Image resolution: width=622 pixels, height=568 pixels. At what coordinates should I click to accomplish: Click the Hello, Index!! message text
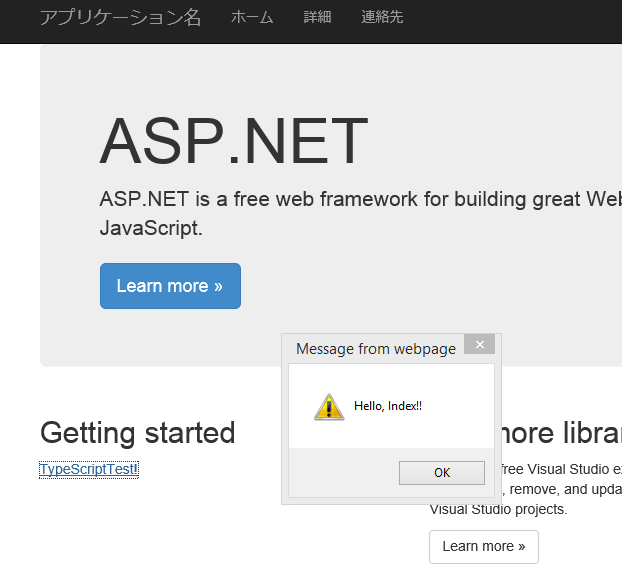[388, 406]
